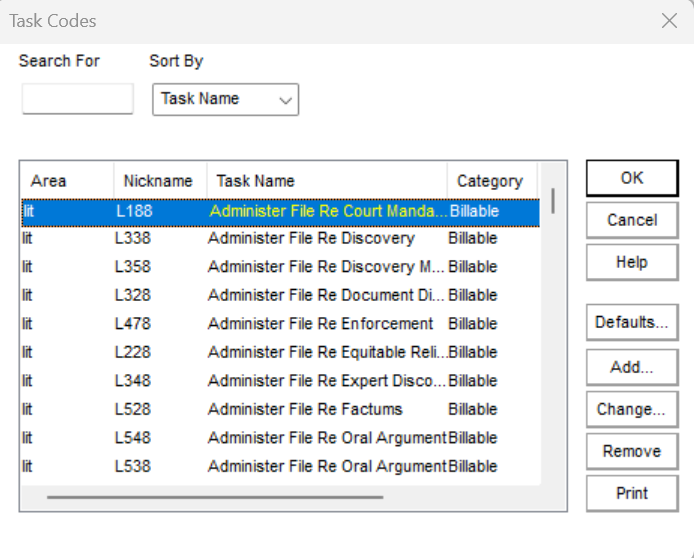The width and height of the screenshot is (694, 558).
Task: Remove the selected task code
Action: click(631, 451)
